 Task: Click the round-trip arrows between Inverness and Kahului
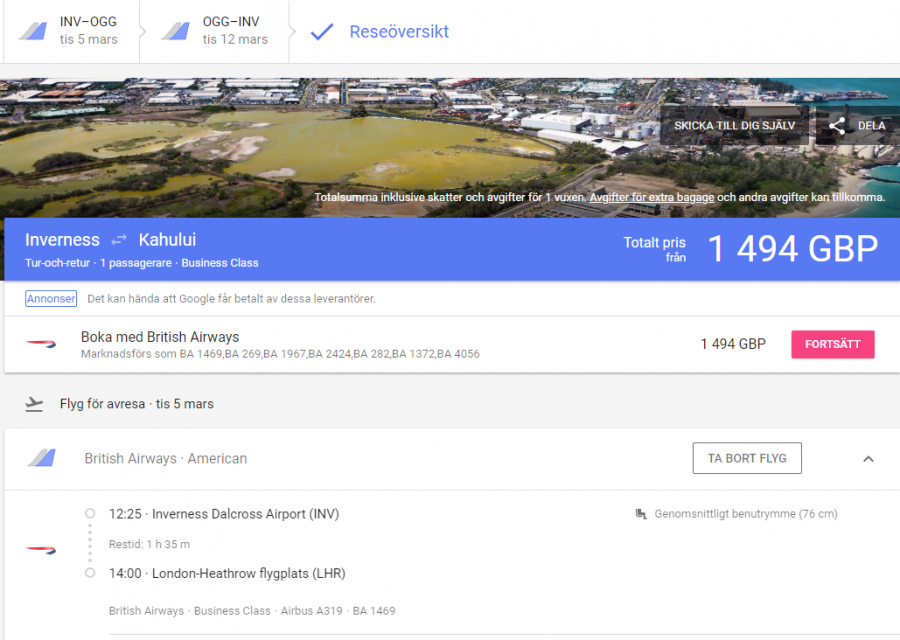pos(119,240)
